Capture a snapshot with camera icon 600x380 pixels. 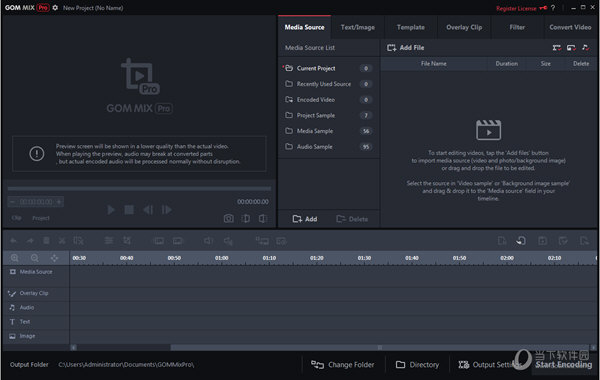click(x=228, y=219)
